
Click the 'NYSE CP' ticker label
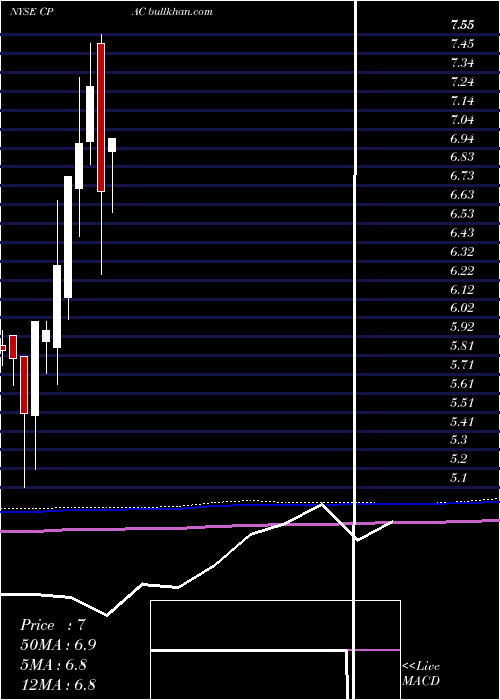point(31,11)
